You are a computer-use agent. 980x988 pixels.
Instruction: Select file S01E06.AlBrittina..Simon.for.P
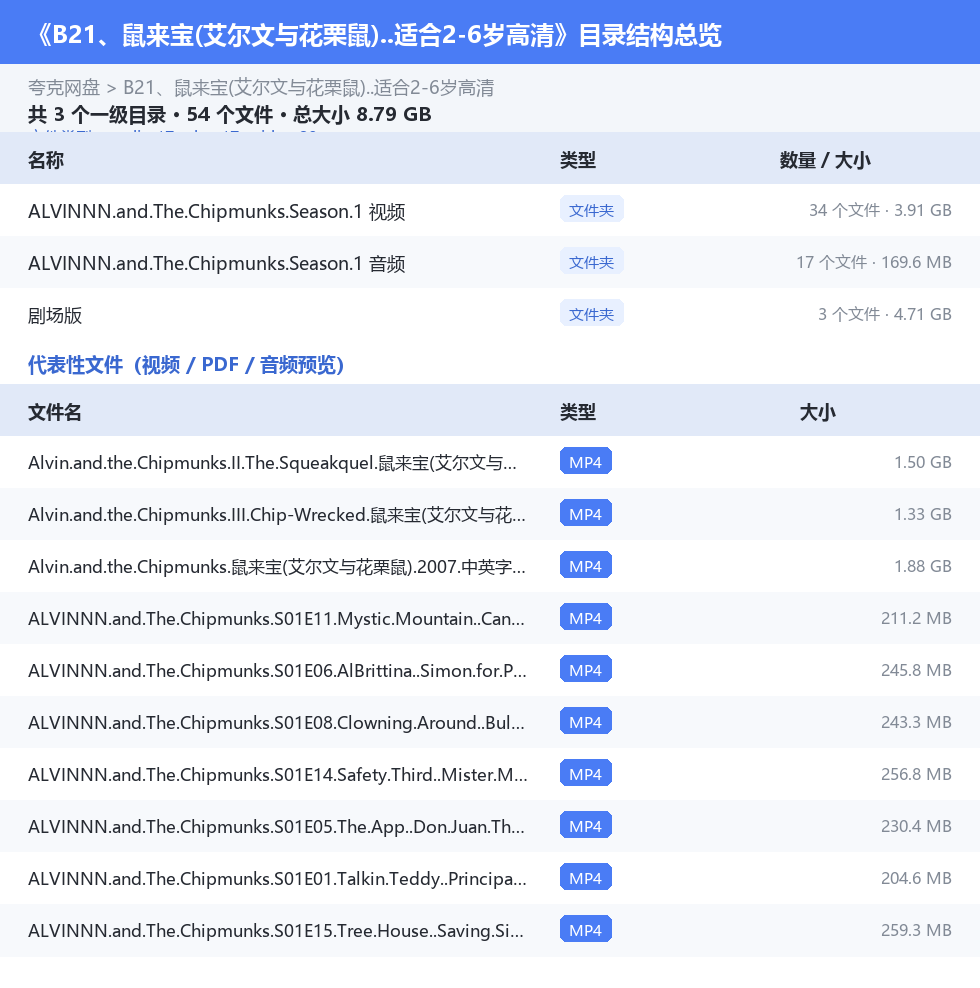click(x=277, y=670)
